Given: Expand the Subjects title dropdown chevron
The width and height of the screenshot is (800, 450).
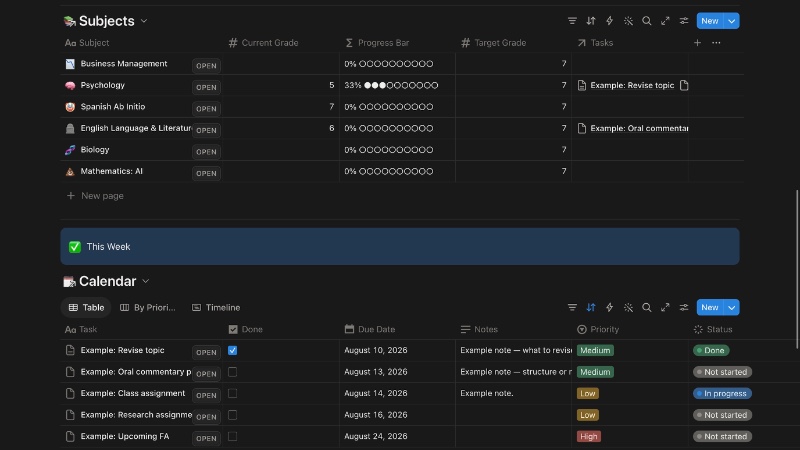Looking at the screenshot, I should [x=144, y=21].
